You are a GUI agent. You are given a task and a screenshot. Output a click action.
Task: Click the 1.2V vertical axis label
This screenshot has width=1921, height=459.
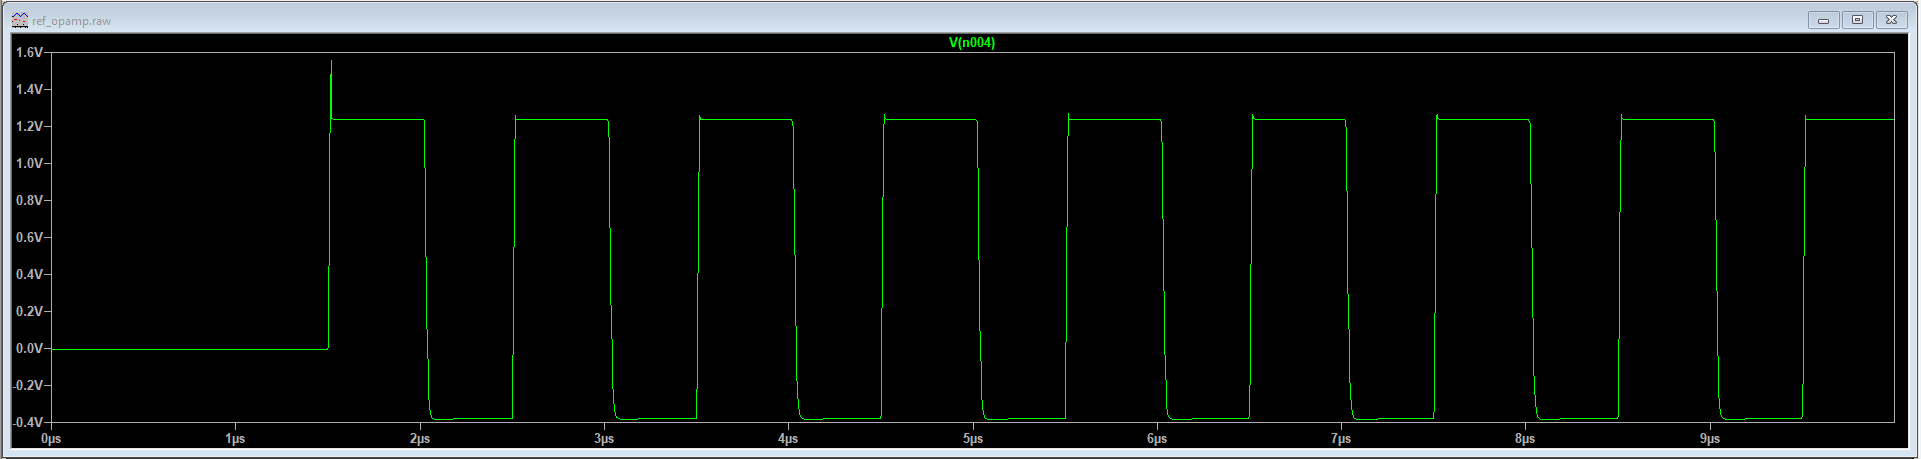[29, 126]
